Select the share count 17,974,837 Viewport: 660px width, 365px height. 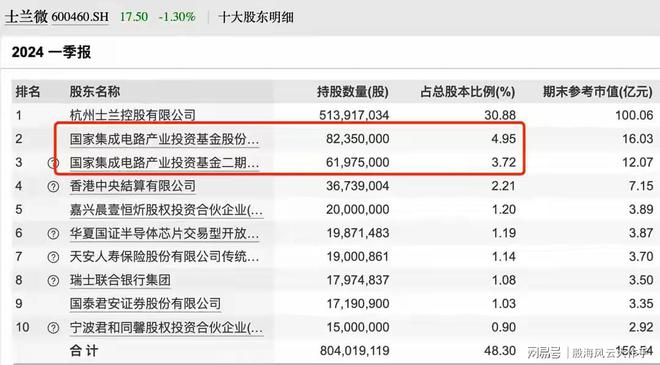(x=358, y=280)
